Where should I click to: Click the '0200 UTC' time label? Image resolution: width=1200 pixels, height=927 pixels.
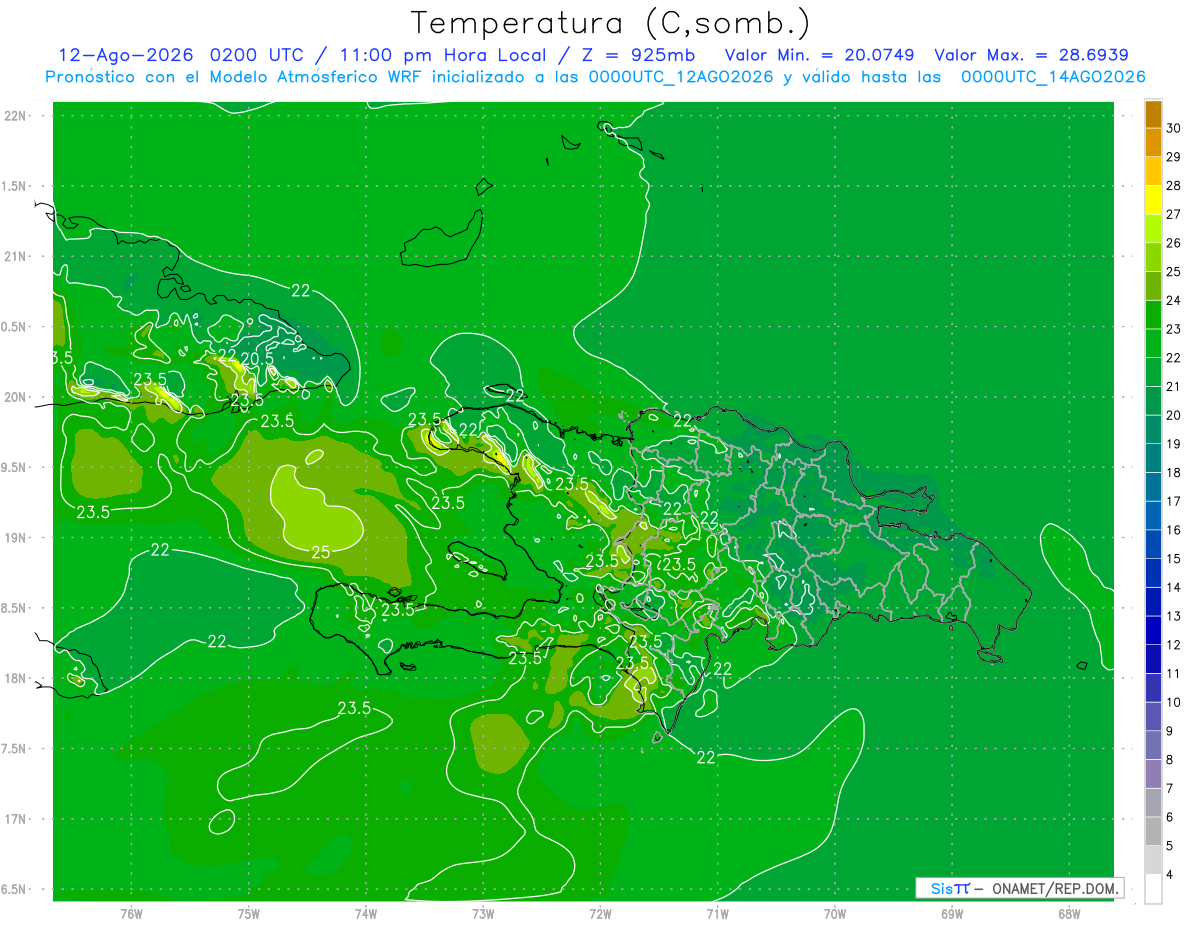[256, 55]
